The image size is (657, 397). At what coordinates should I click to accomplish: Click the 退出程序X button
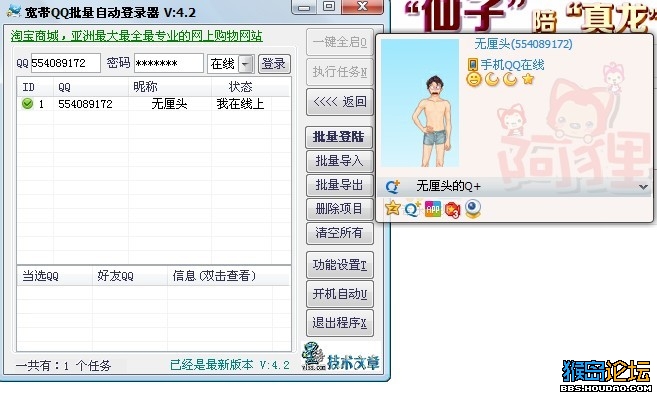340,323
